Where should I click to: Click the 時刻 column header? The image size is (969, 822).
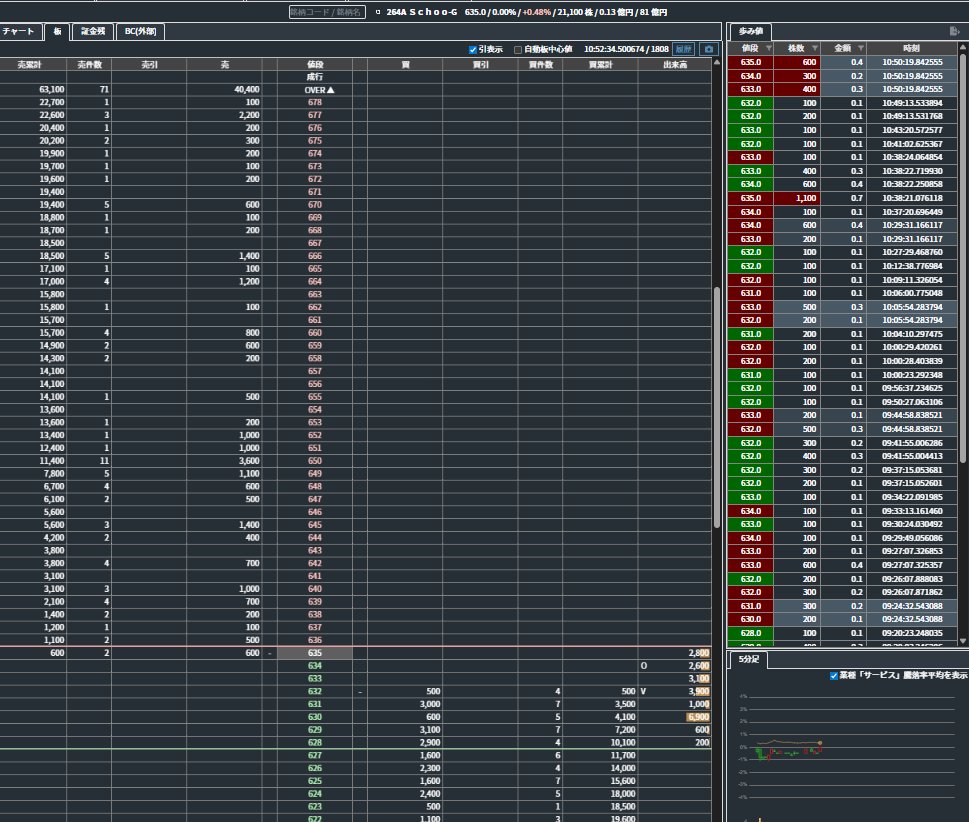[911, 48]
